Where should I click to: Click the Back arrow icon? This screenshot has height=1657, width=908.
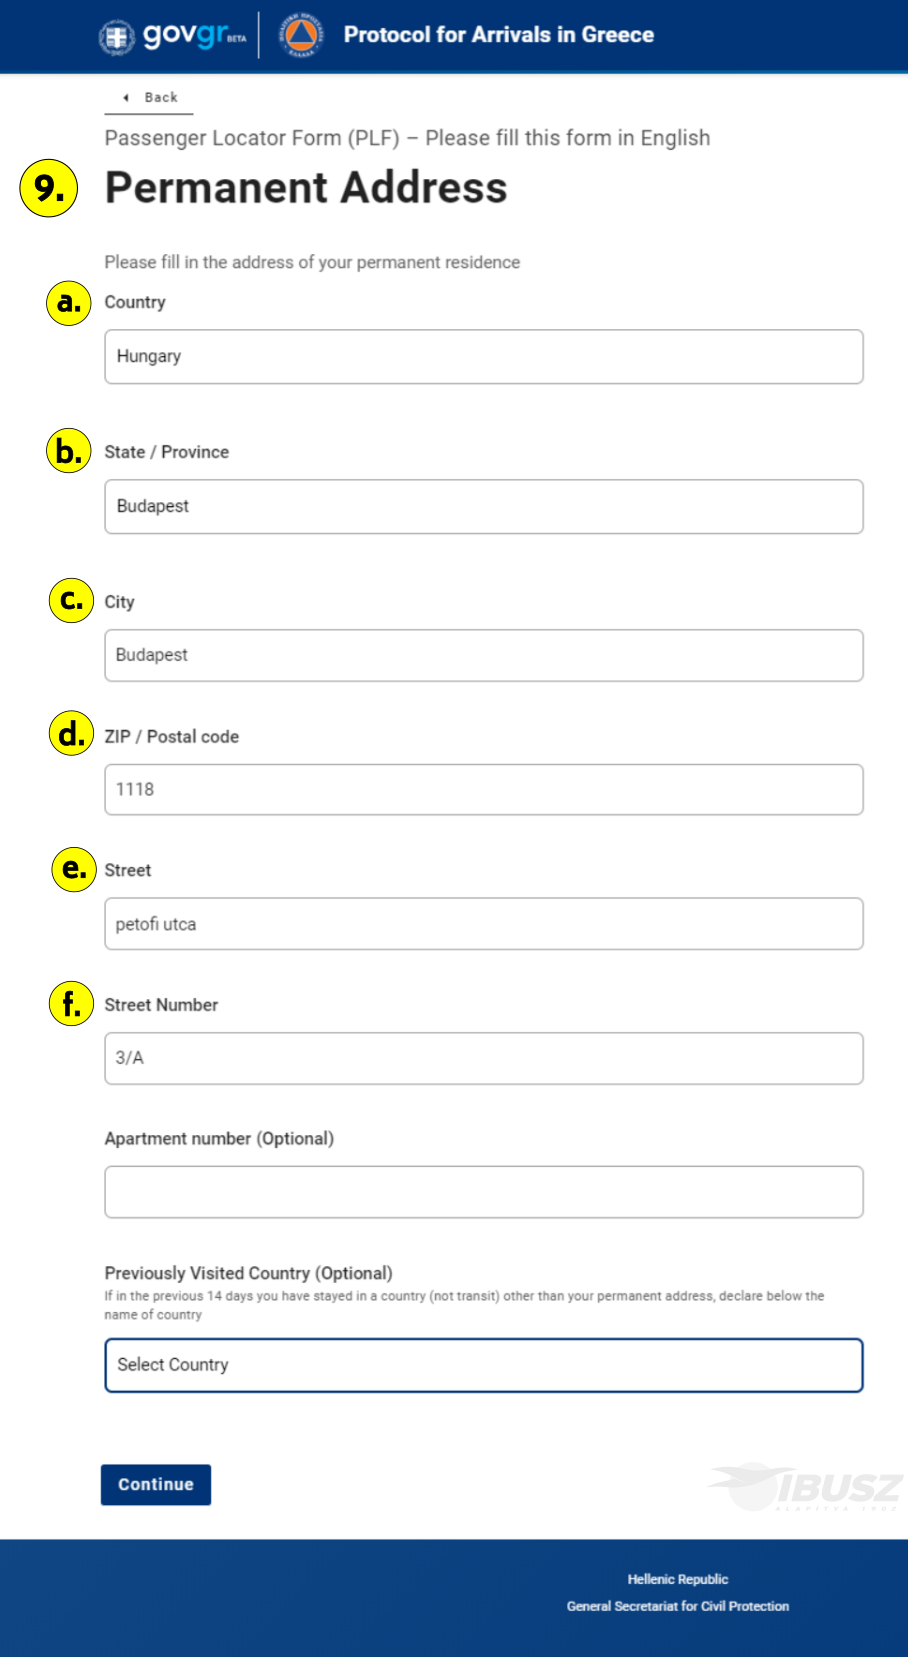click(x=126, y=98)
